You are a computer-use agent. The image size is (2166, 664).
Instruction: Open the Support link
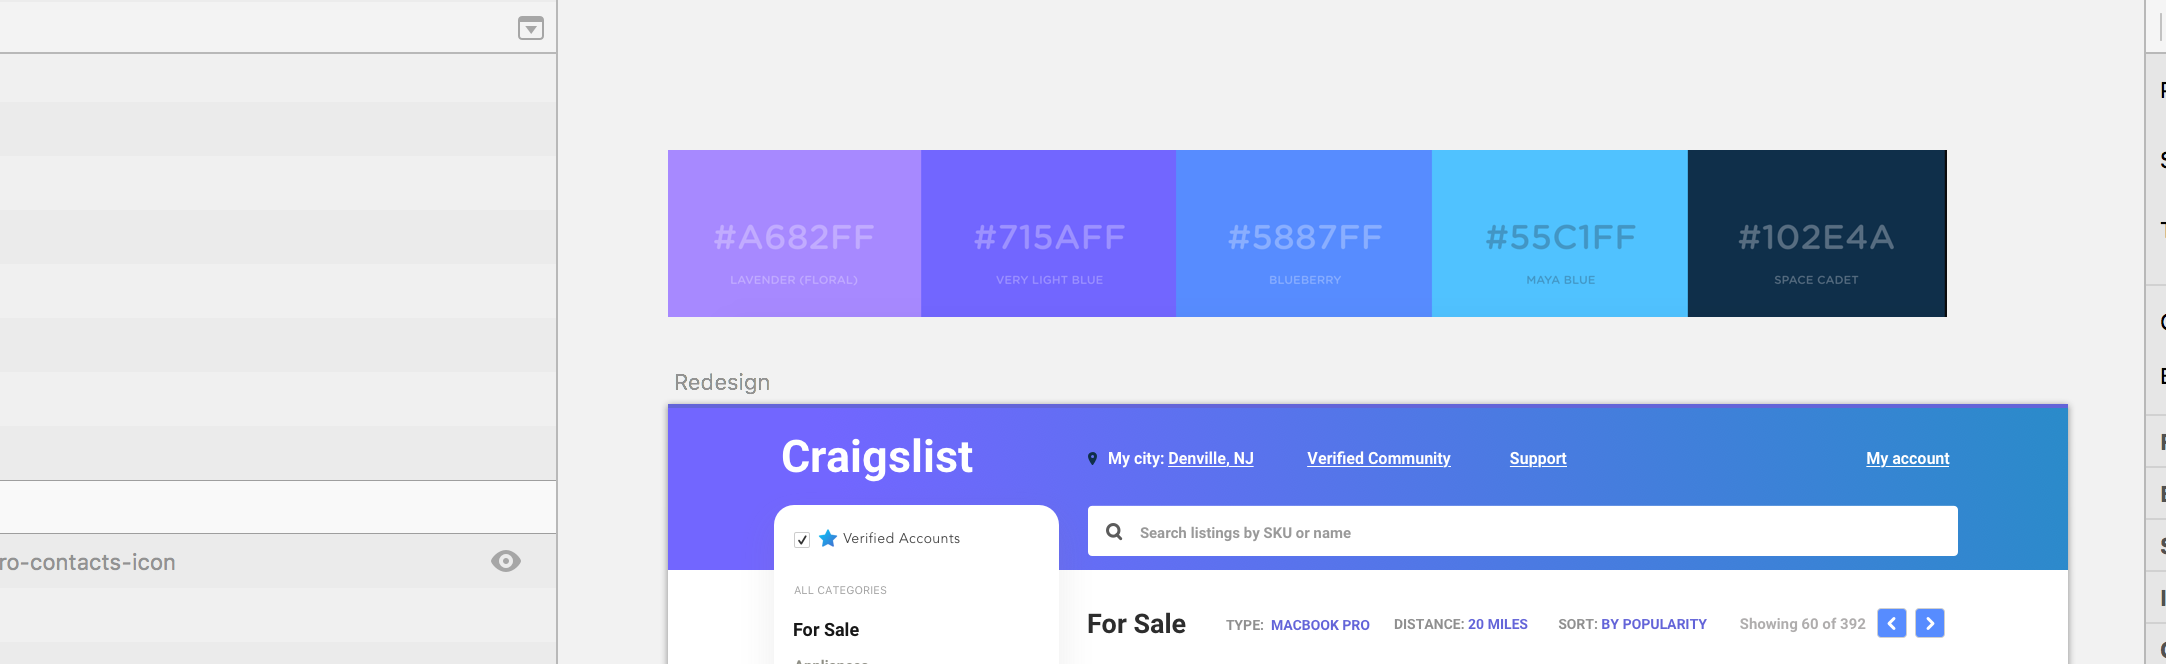(1538, 458)
